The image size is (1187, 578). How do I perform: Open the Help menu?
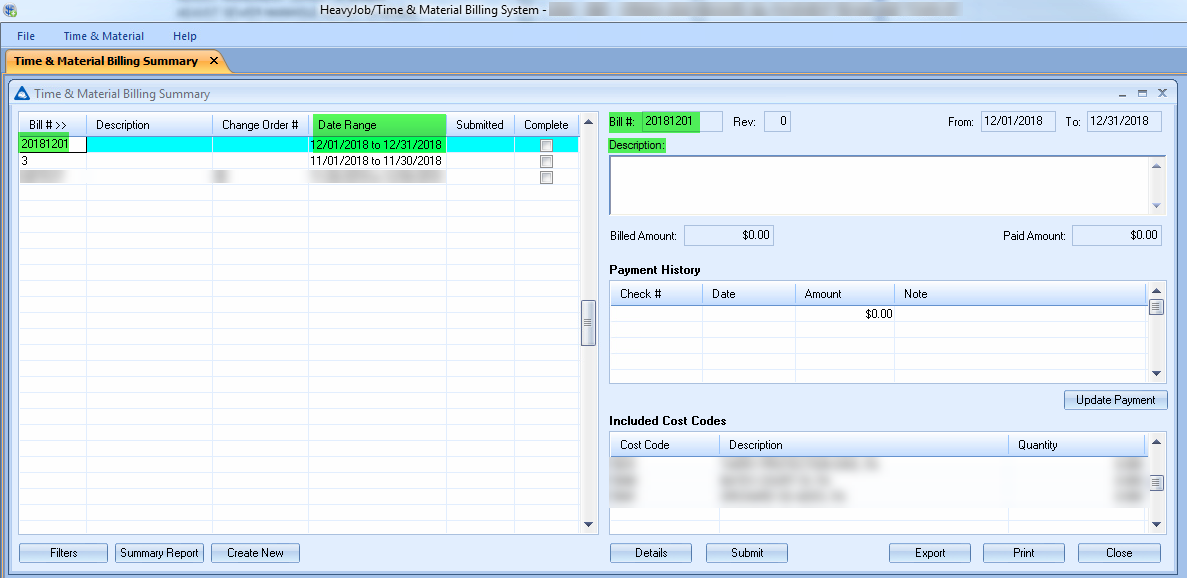click(185, 36)
